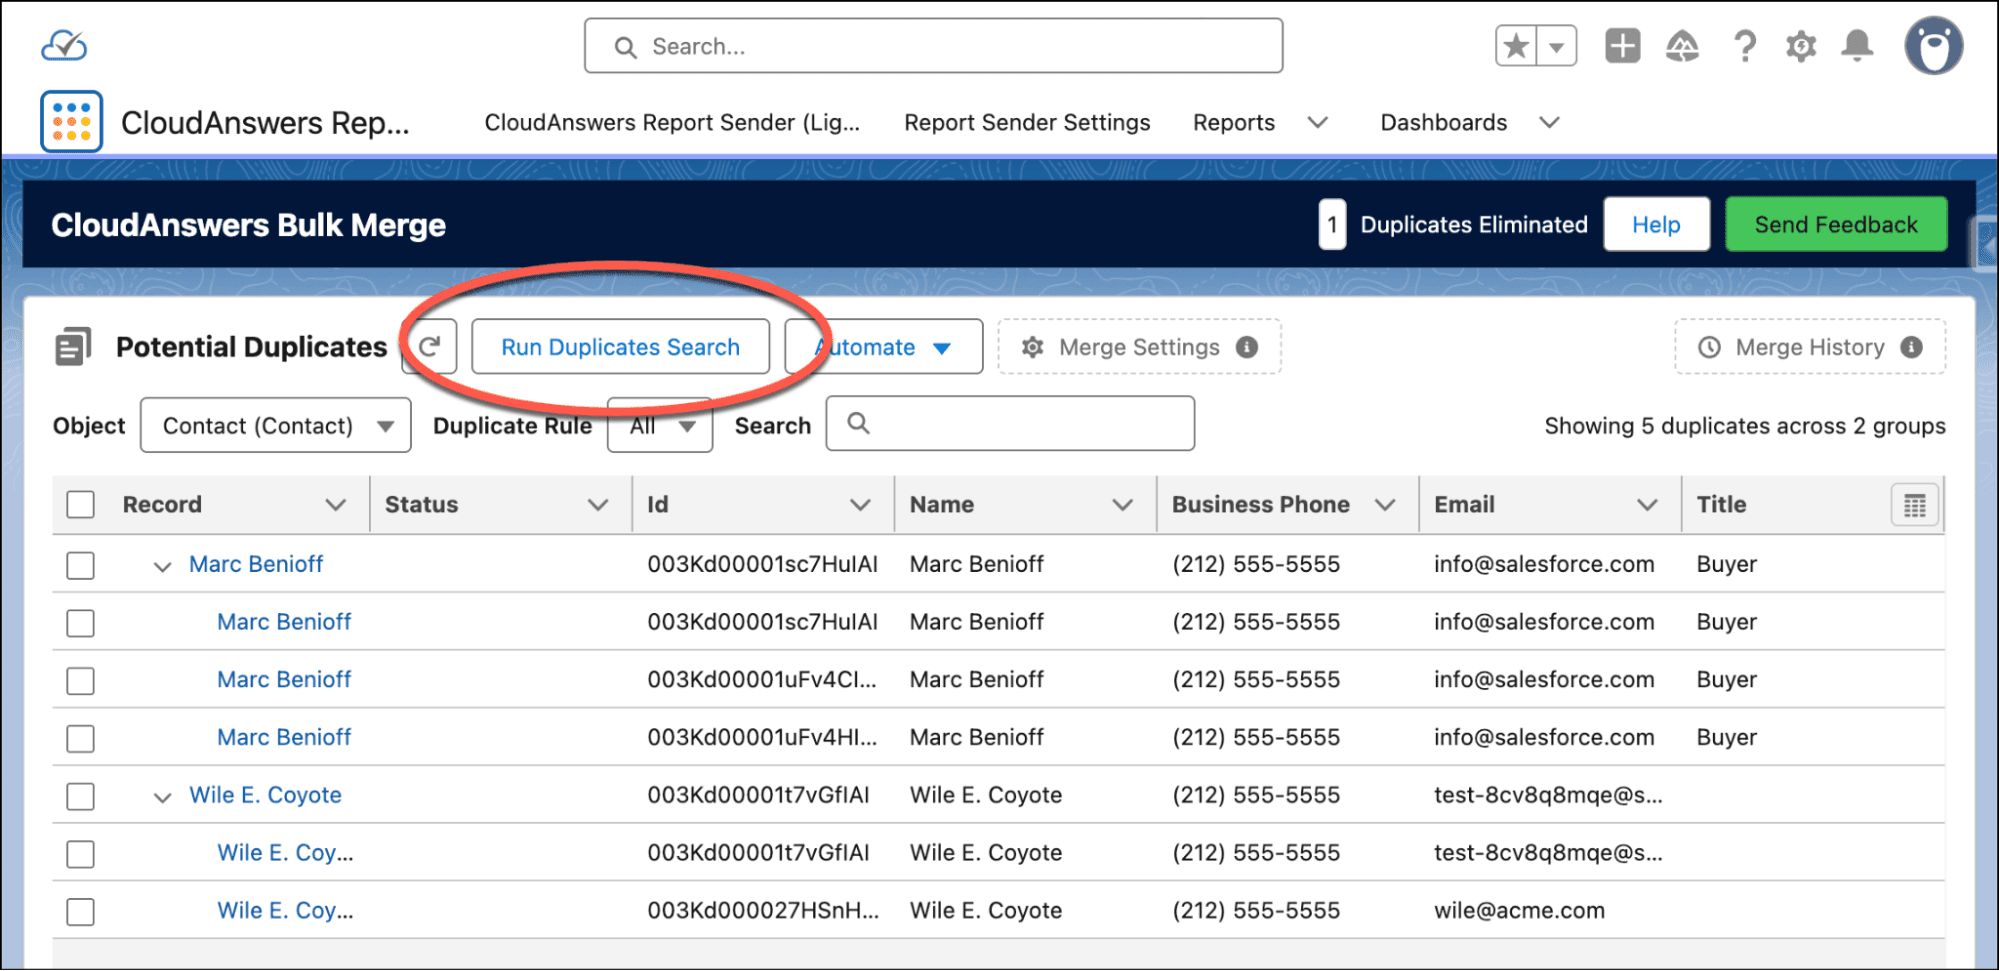Open the Object Contact dropdown
1999x971 pixels.
click(x=276, y=426)
